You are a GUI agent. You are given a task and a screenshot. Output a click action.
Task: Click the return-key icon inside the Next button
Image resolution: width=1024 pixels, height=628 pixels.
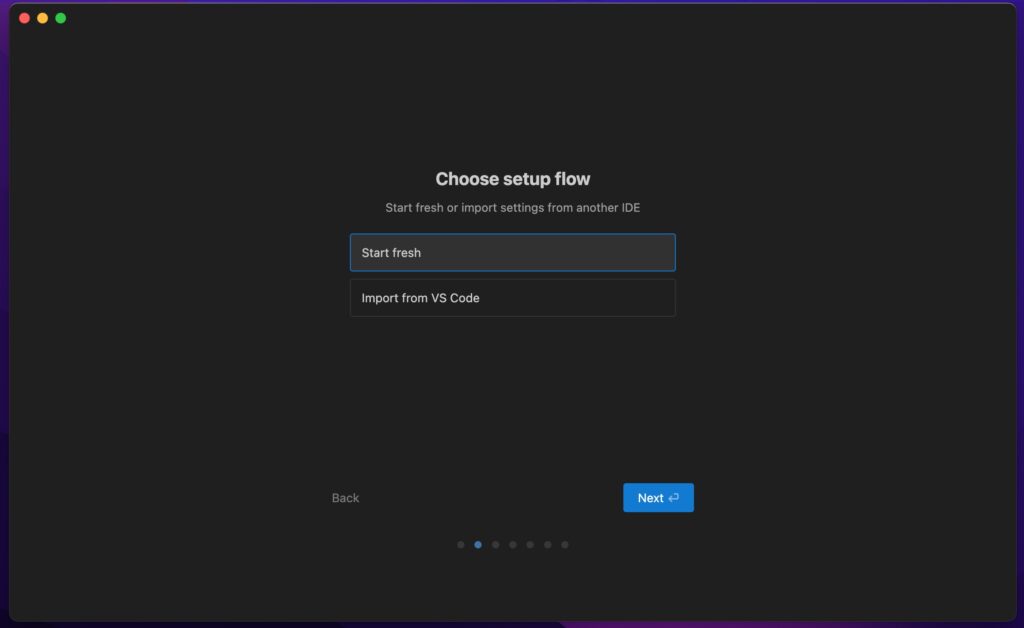pos(674,498)
